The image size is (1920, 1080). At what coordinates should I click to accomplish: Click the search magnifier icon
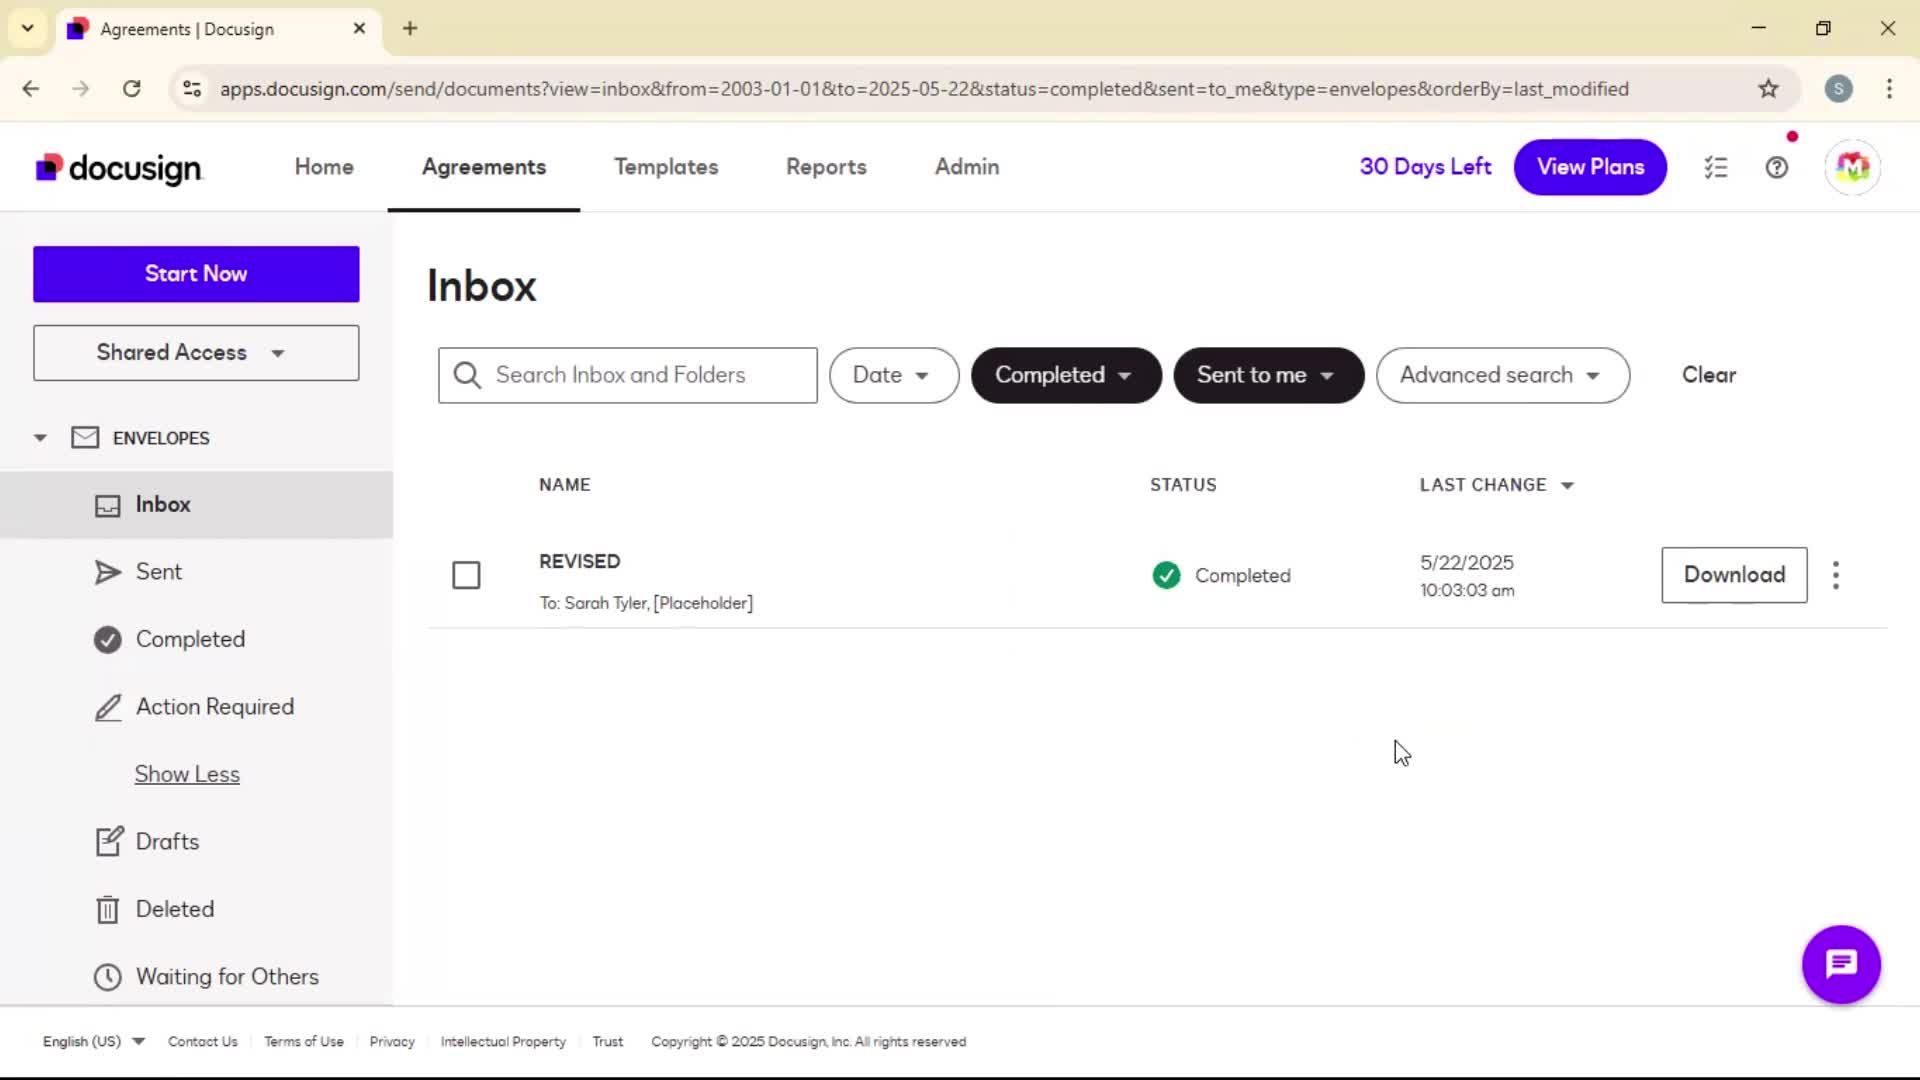click(467, 375)
